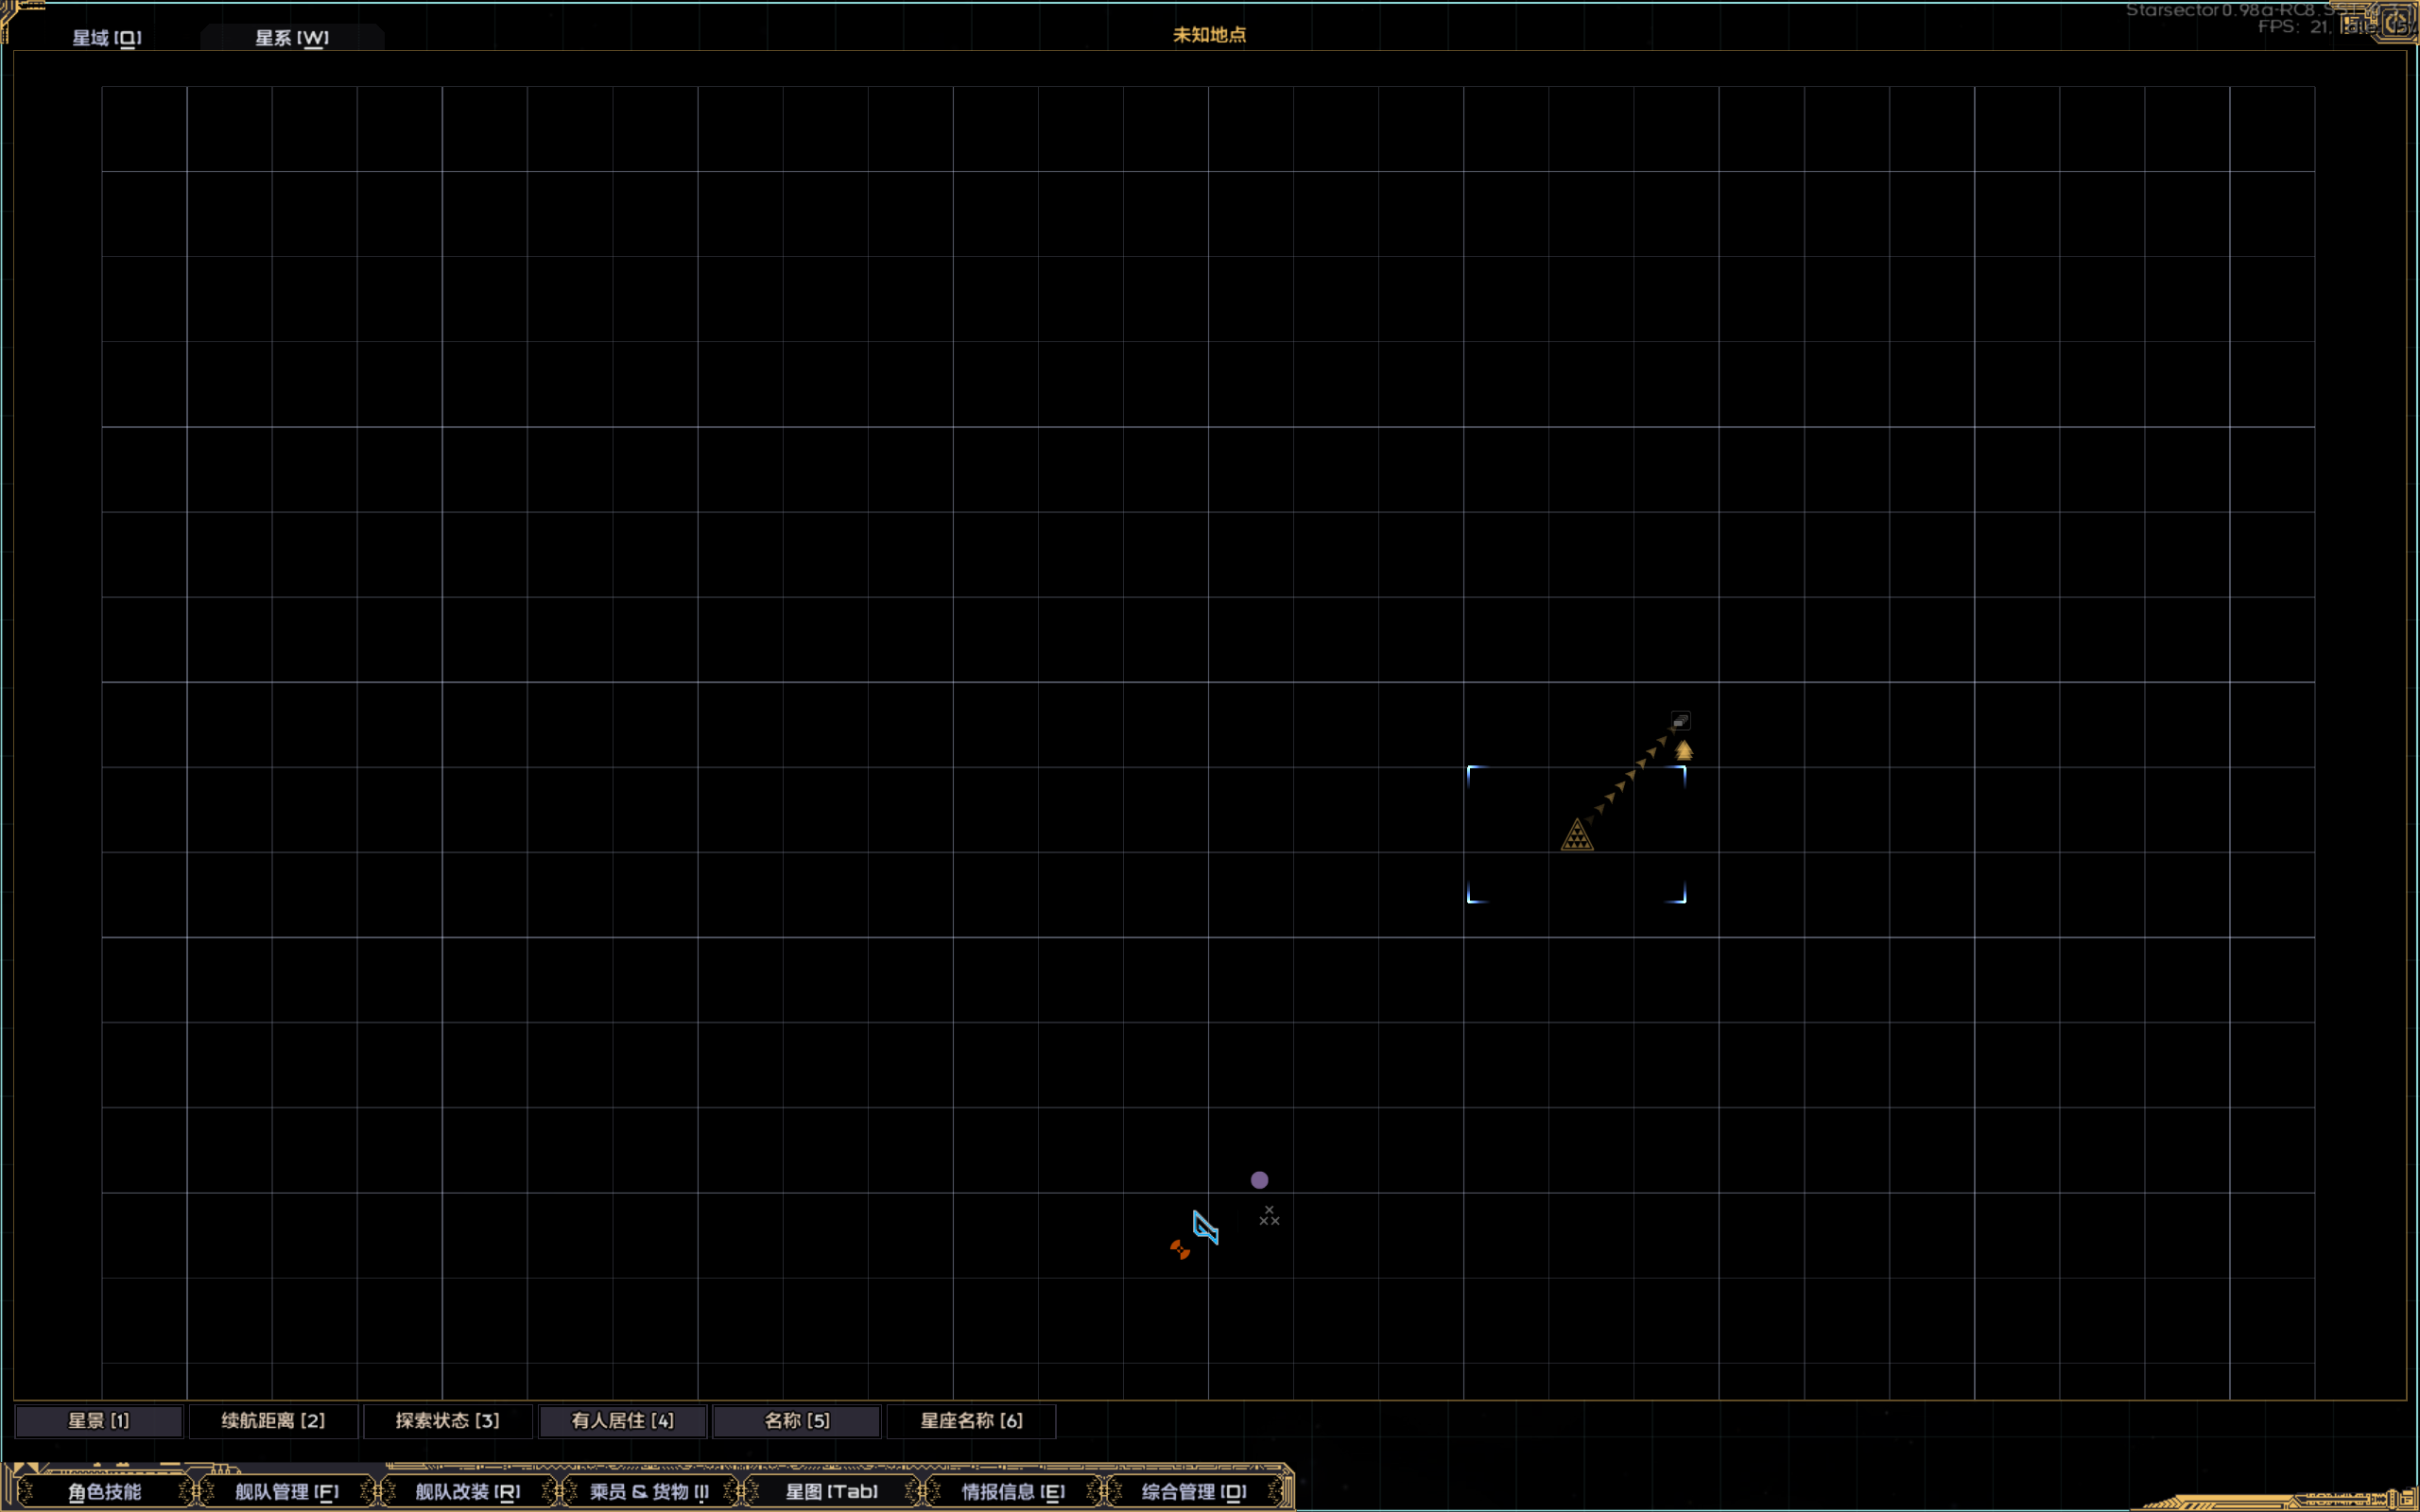Image resolution: width=2420 pixels, height=1512 pixels.
Task: Toggle the 有人居住 [4] inhabited filter
Action: click(x=623, y=1421)
